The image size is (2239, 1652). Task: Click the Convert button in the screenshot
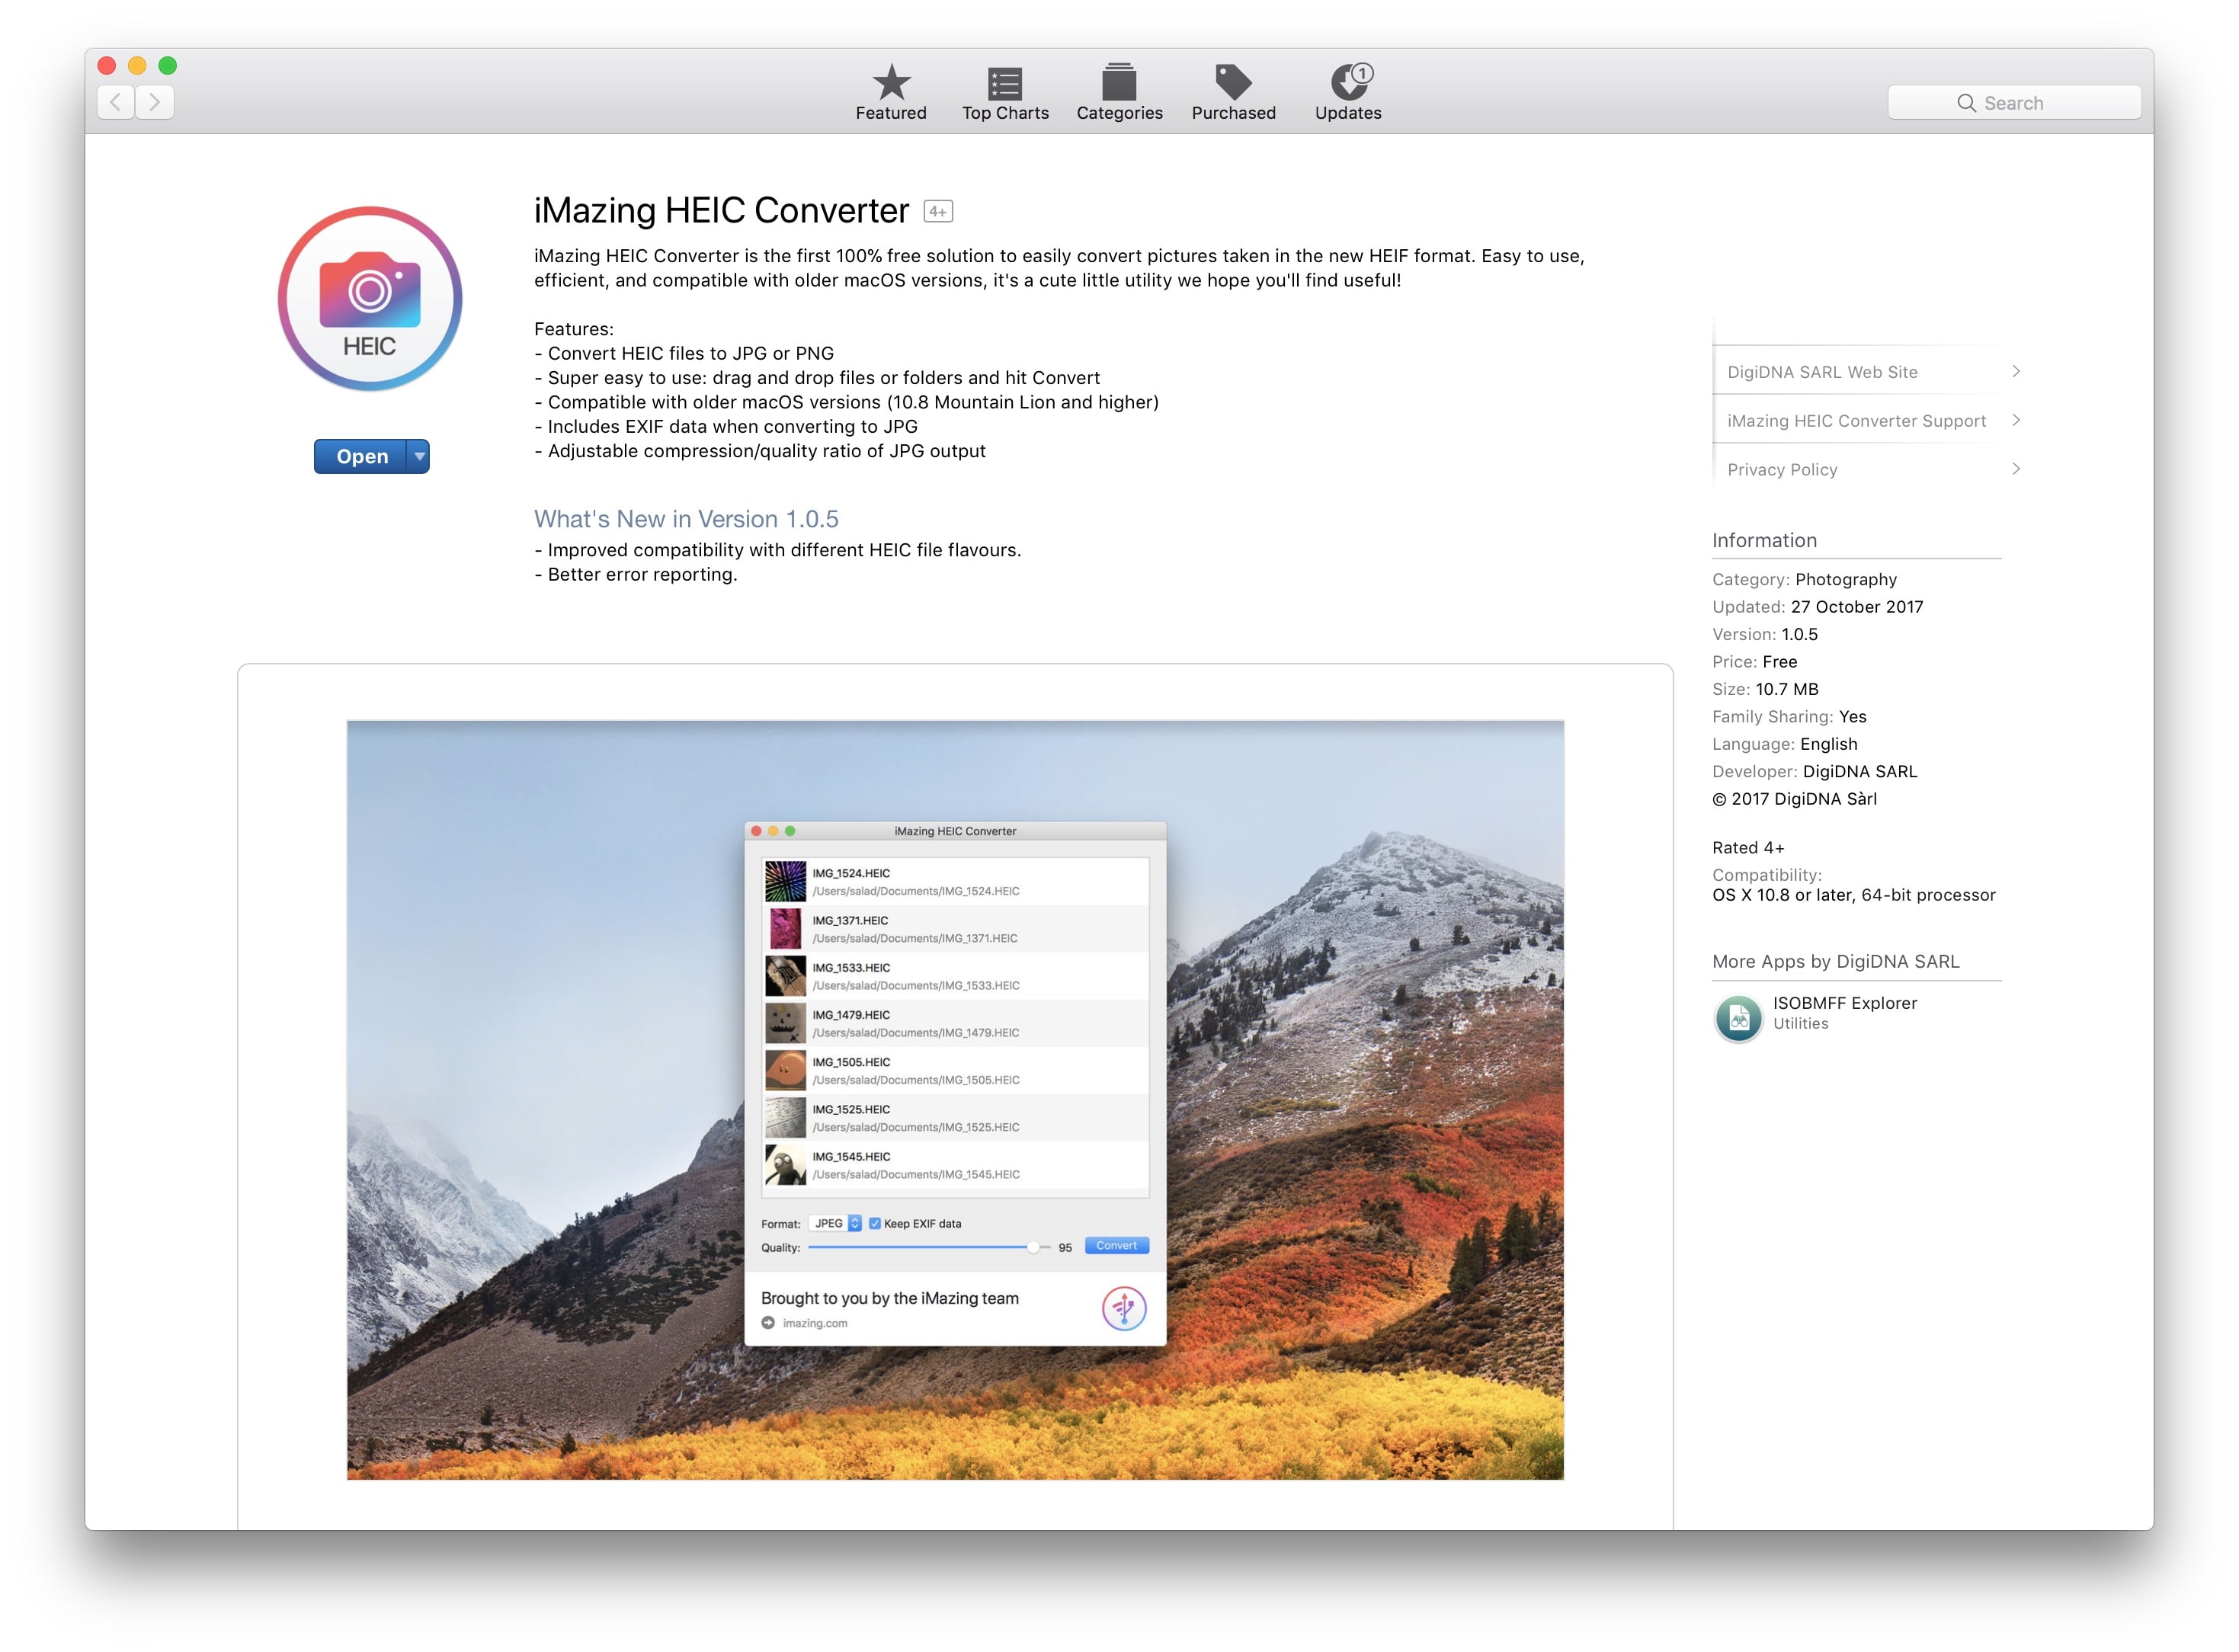(1116, 1246)
